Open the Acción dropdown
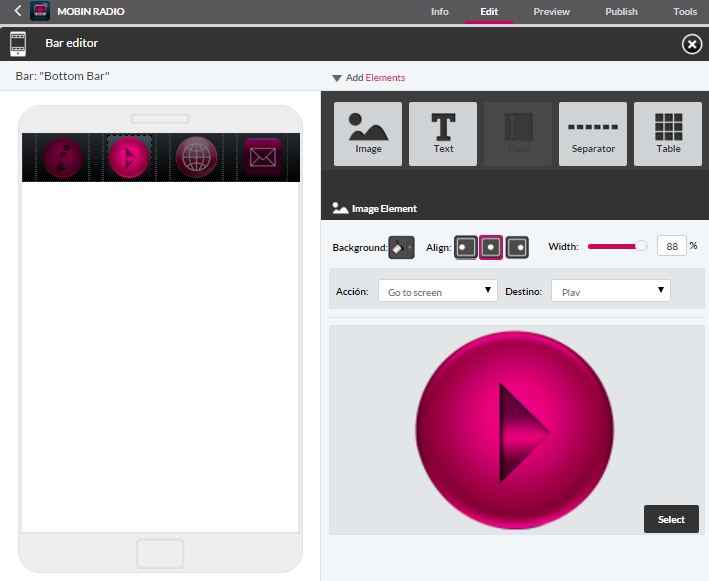The width and height of the screenshot is (709, 581). click(438, 291)
